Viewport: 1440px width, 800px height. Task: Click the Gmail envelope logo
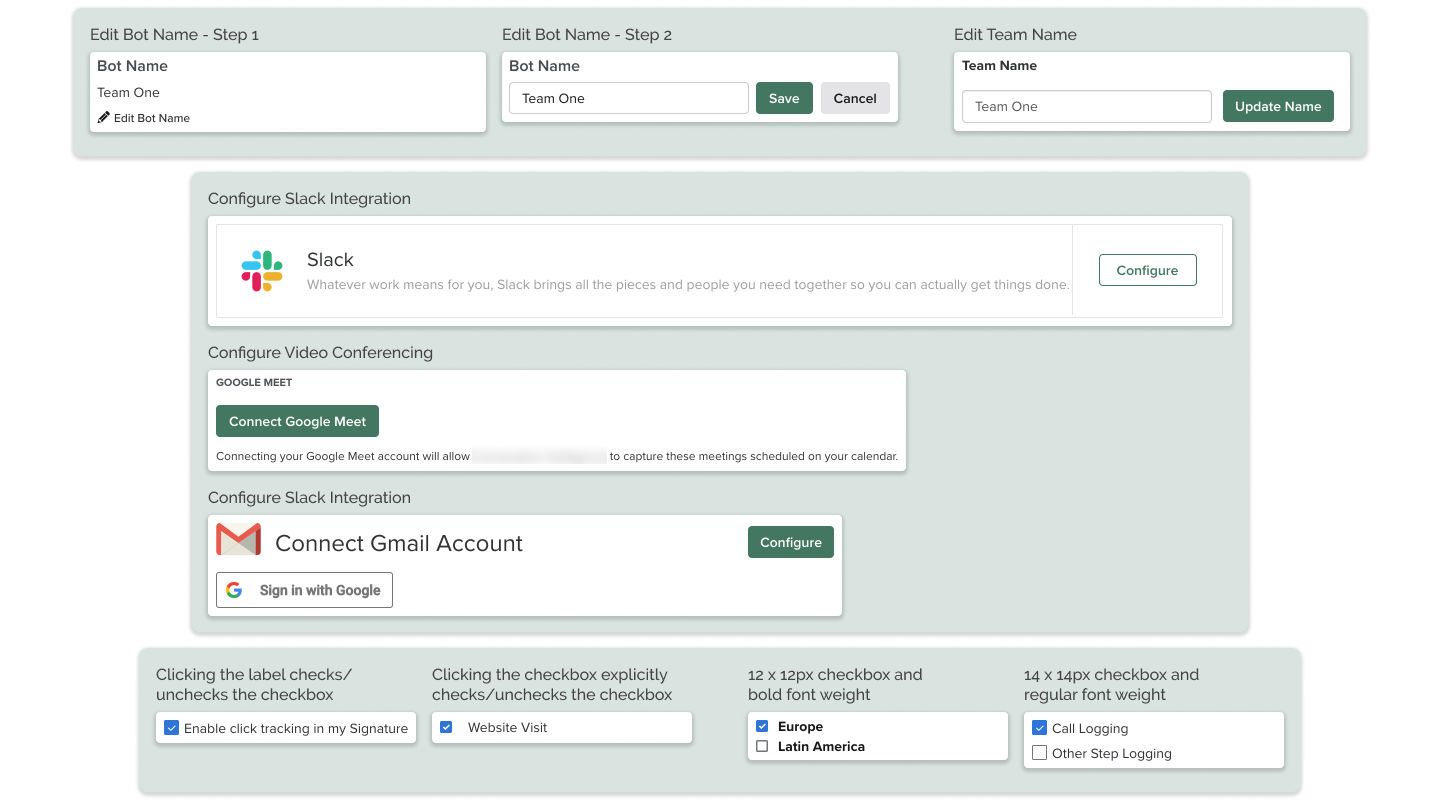[x=238, y=540]
